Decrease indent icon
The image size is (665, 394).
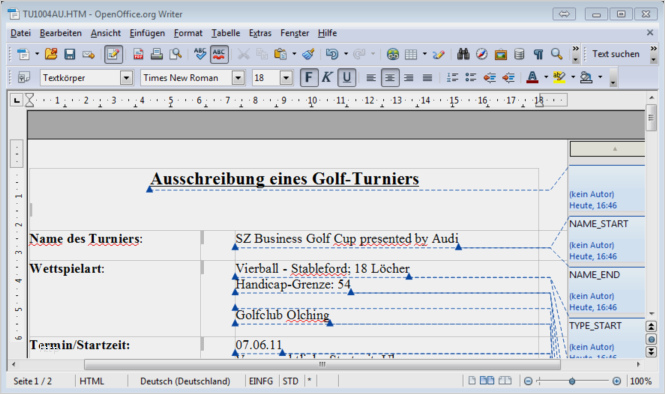(490, 78)
